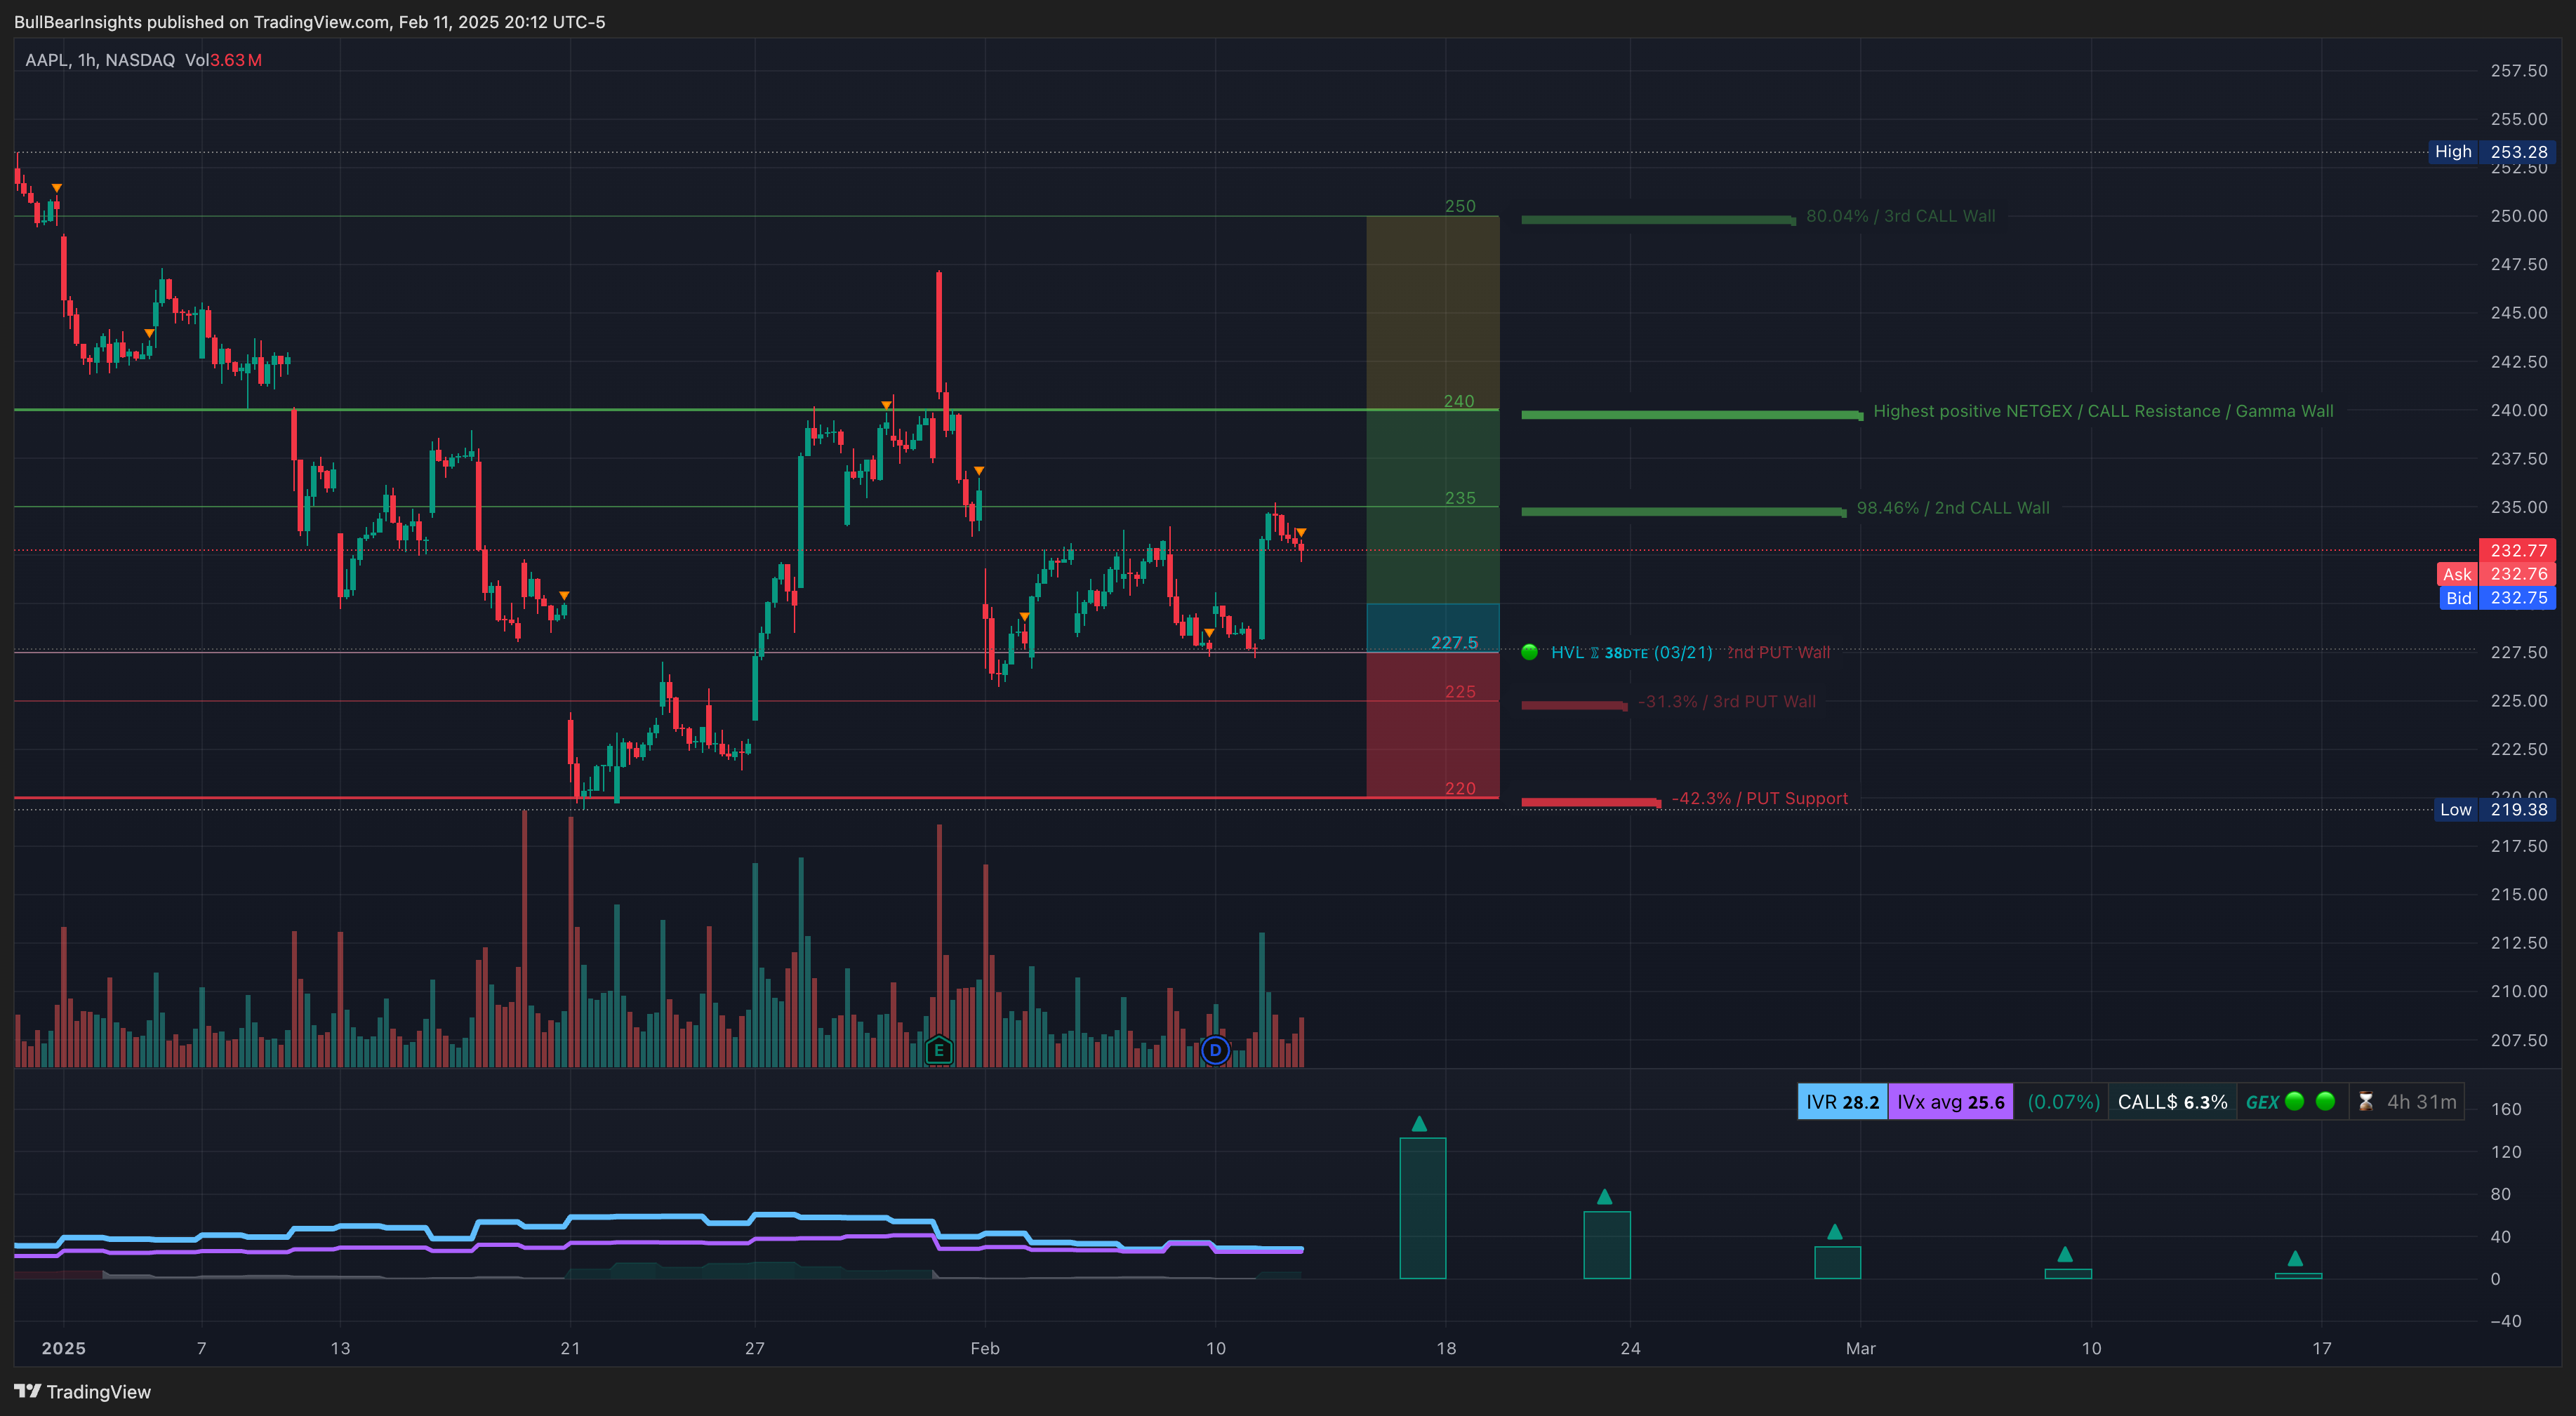Click the red 232.77 last price label
The width and height of the screenshot is (2576, 1416).
tap(2517, 550)
